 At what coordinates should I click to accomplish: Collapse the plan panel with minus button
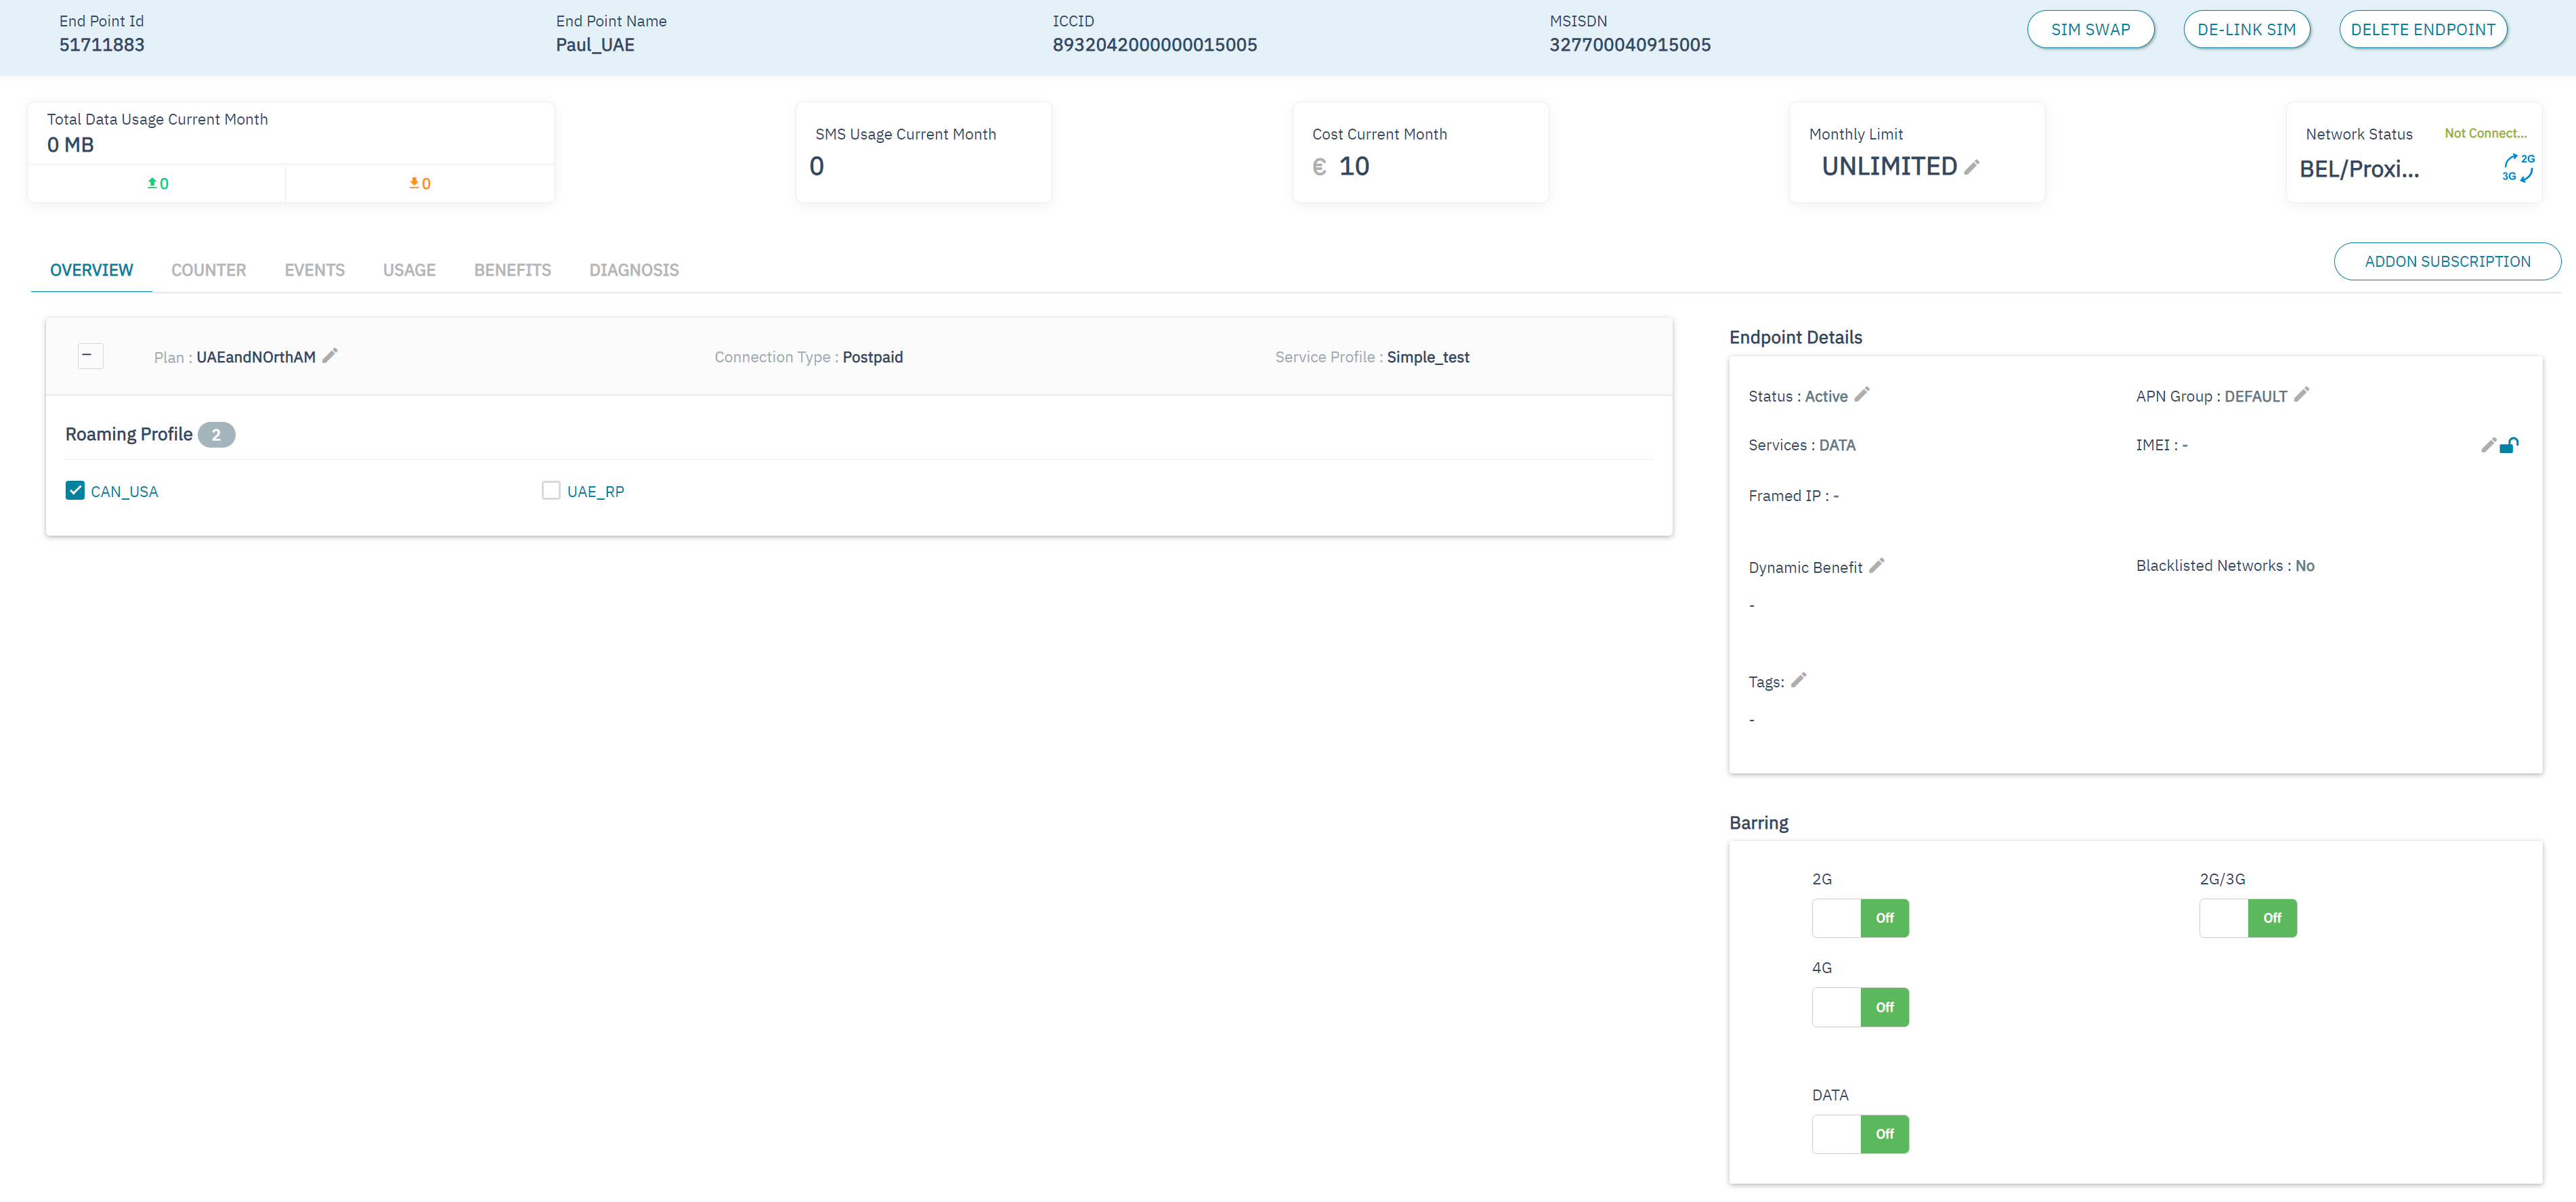[x=90, y=356]
